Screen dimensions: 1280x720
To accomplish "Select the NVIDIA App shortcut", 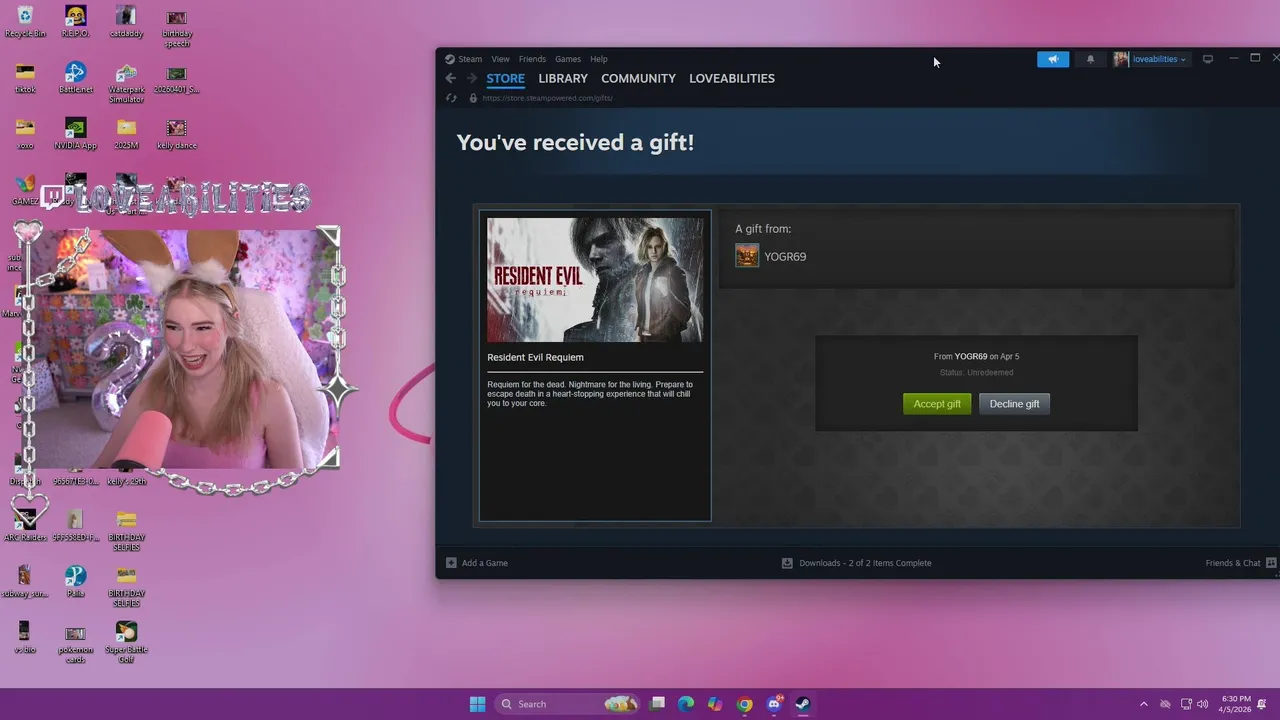I will [75, 134].
